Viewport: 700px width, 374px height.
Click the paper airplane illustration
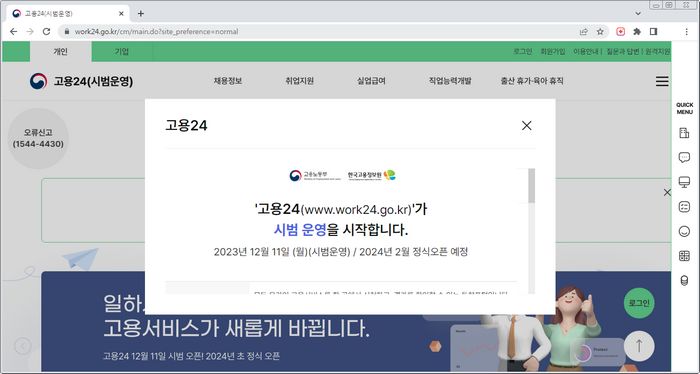[x=81, y=259]
